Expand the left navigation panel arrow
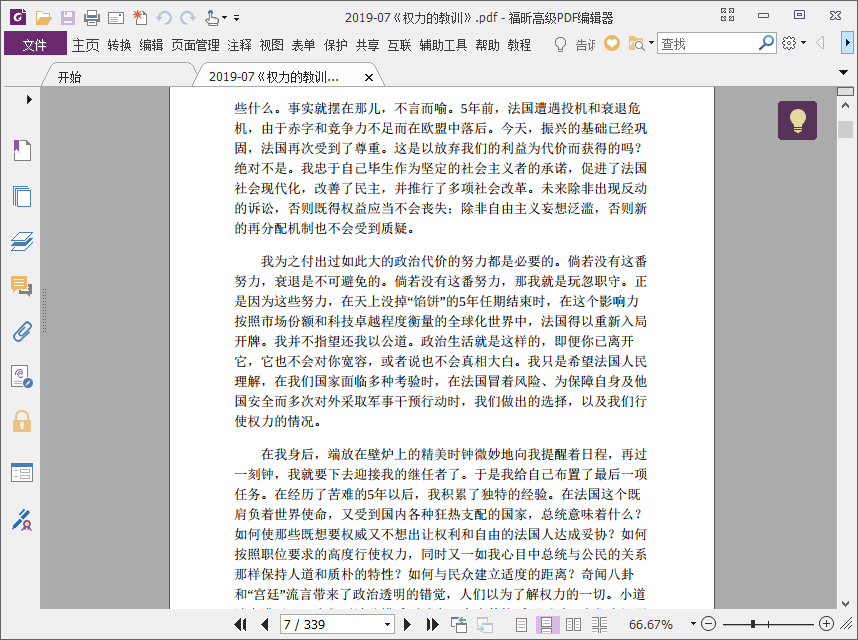 tap(29, 100)
